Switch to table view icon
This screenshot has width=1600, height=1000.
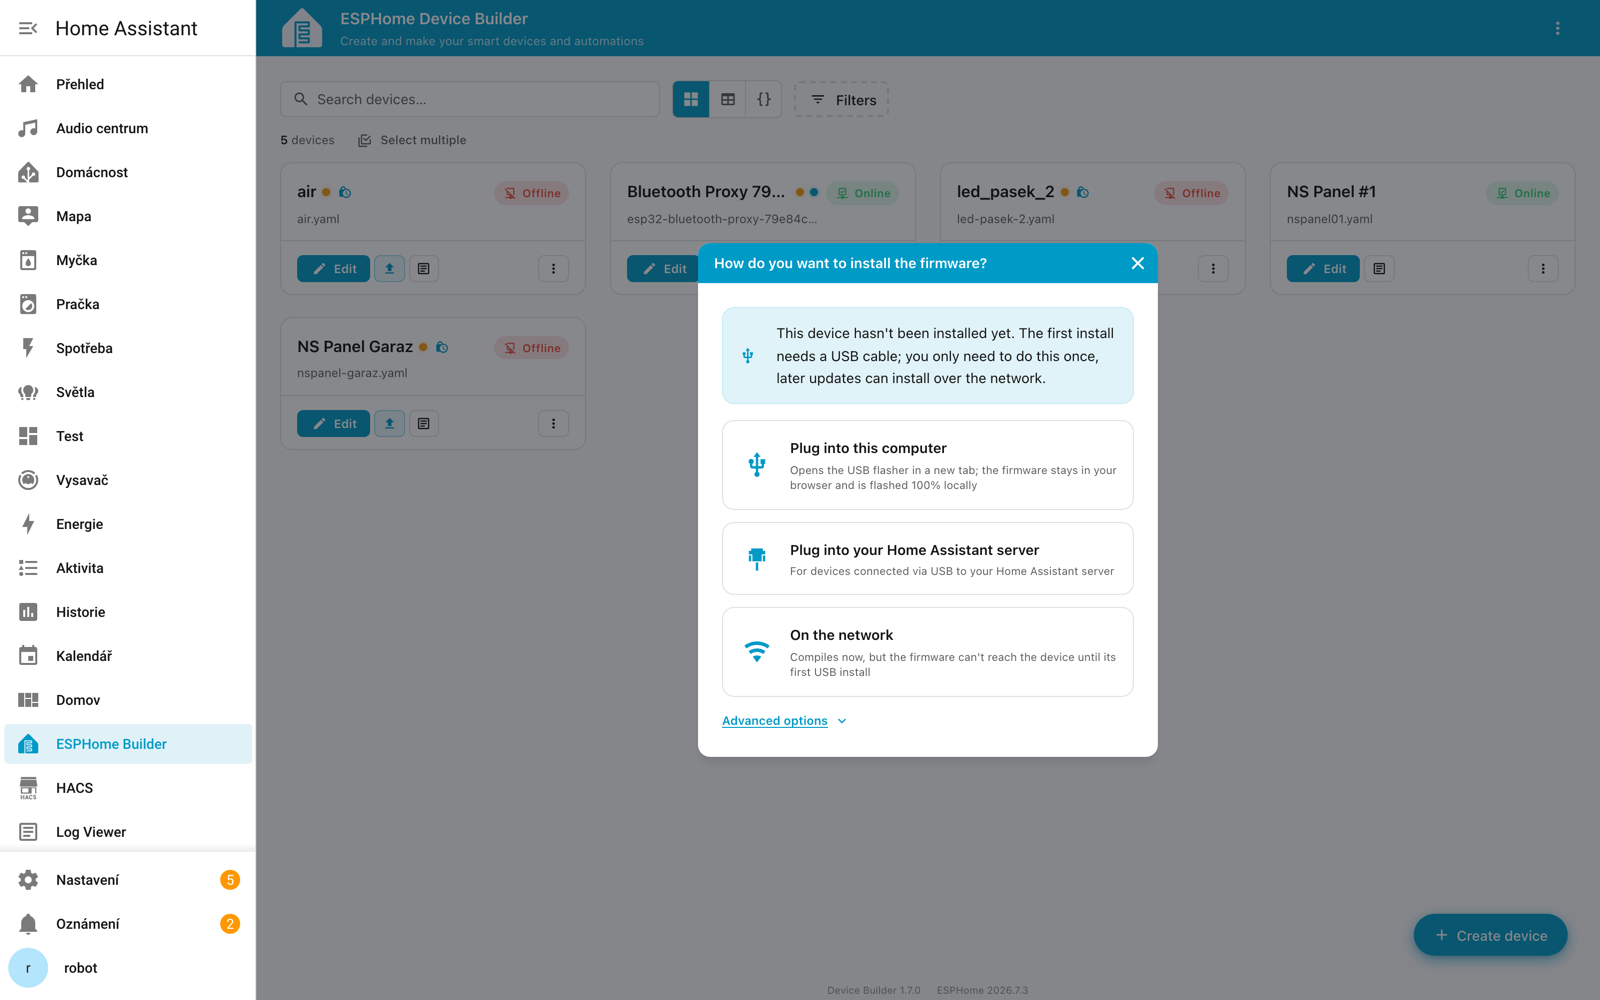tap(728, 99)
